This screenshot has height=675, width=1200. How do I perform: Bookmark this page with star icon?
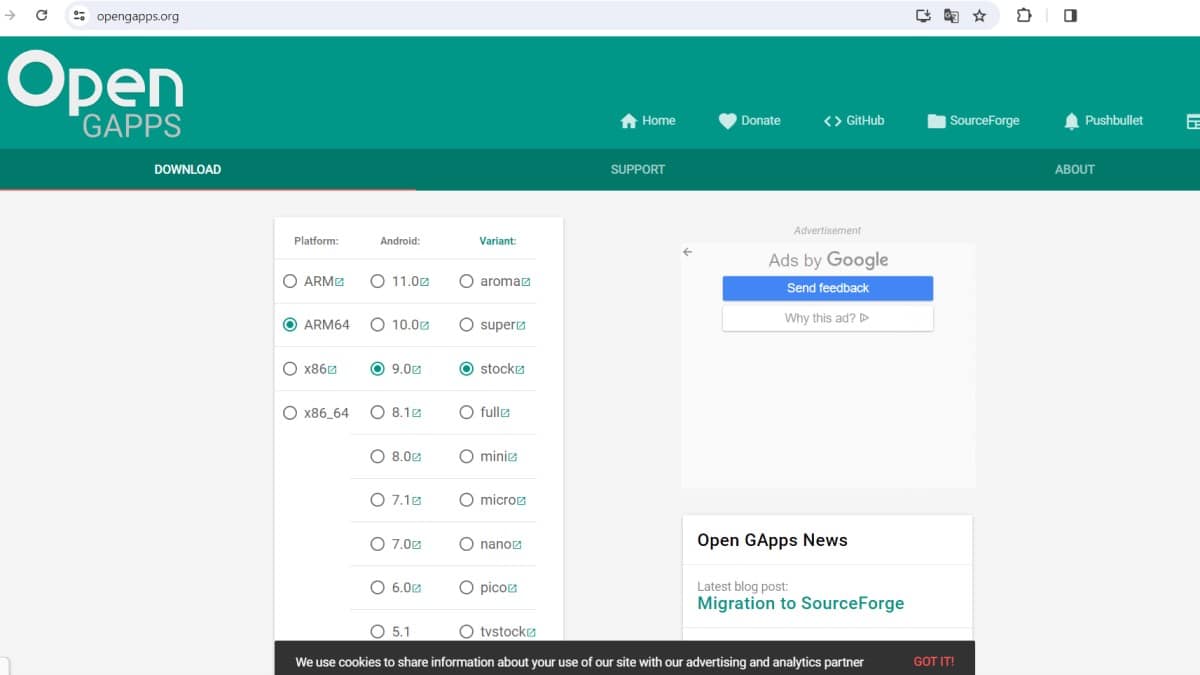(979, 16)
